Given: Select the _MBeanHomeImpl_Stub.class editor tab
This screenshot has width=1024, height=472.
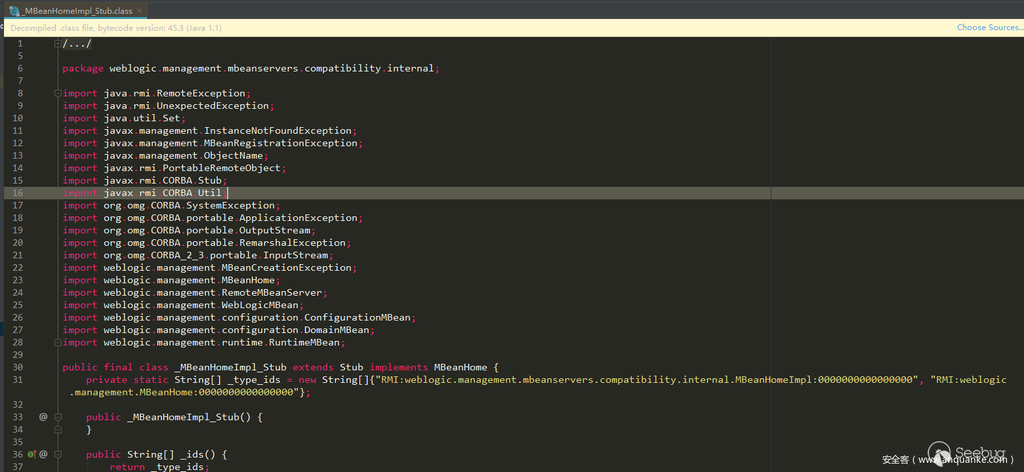Looking at the screenshot, I should (76, 10).
